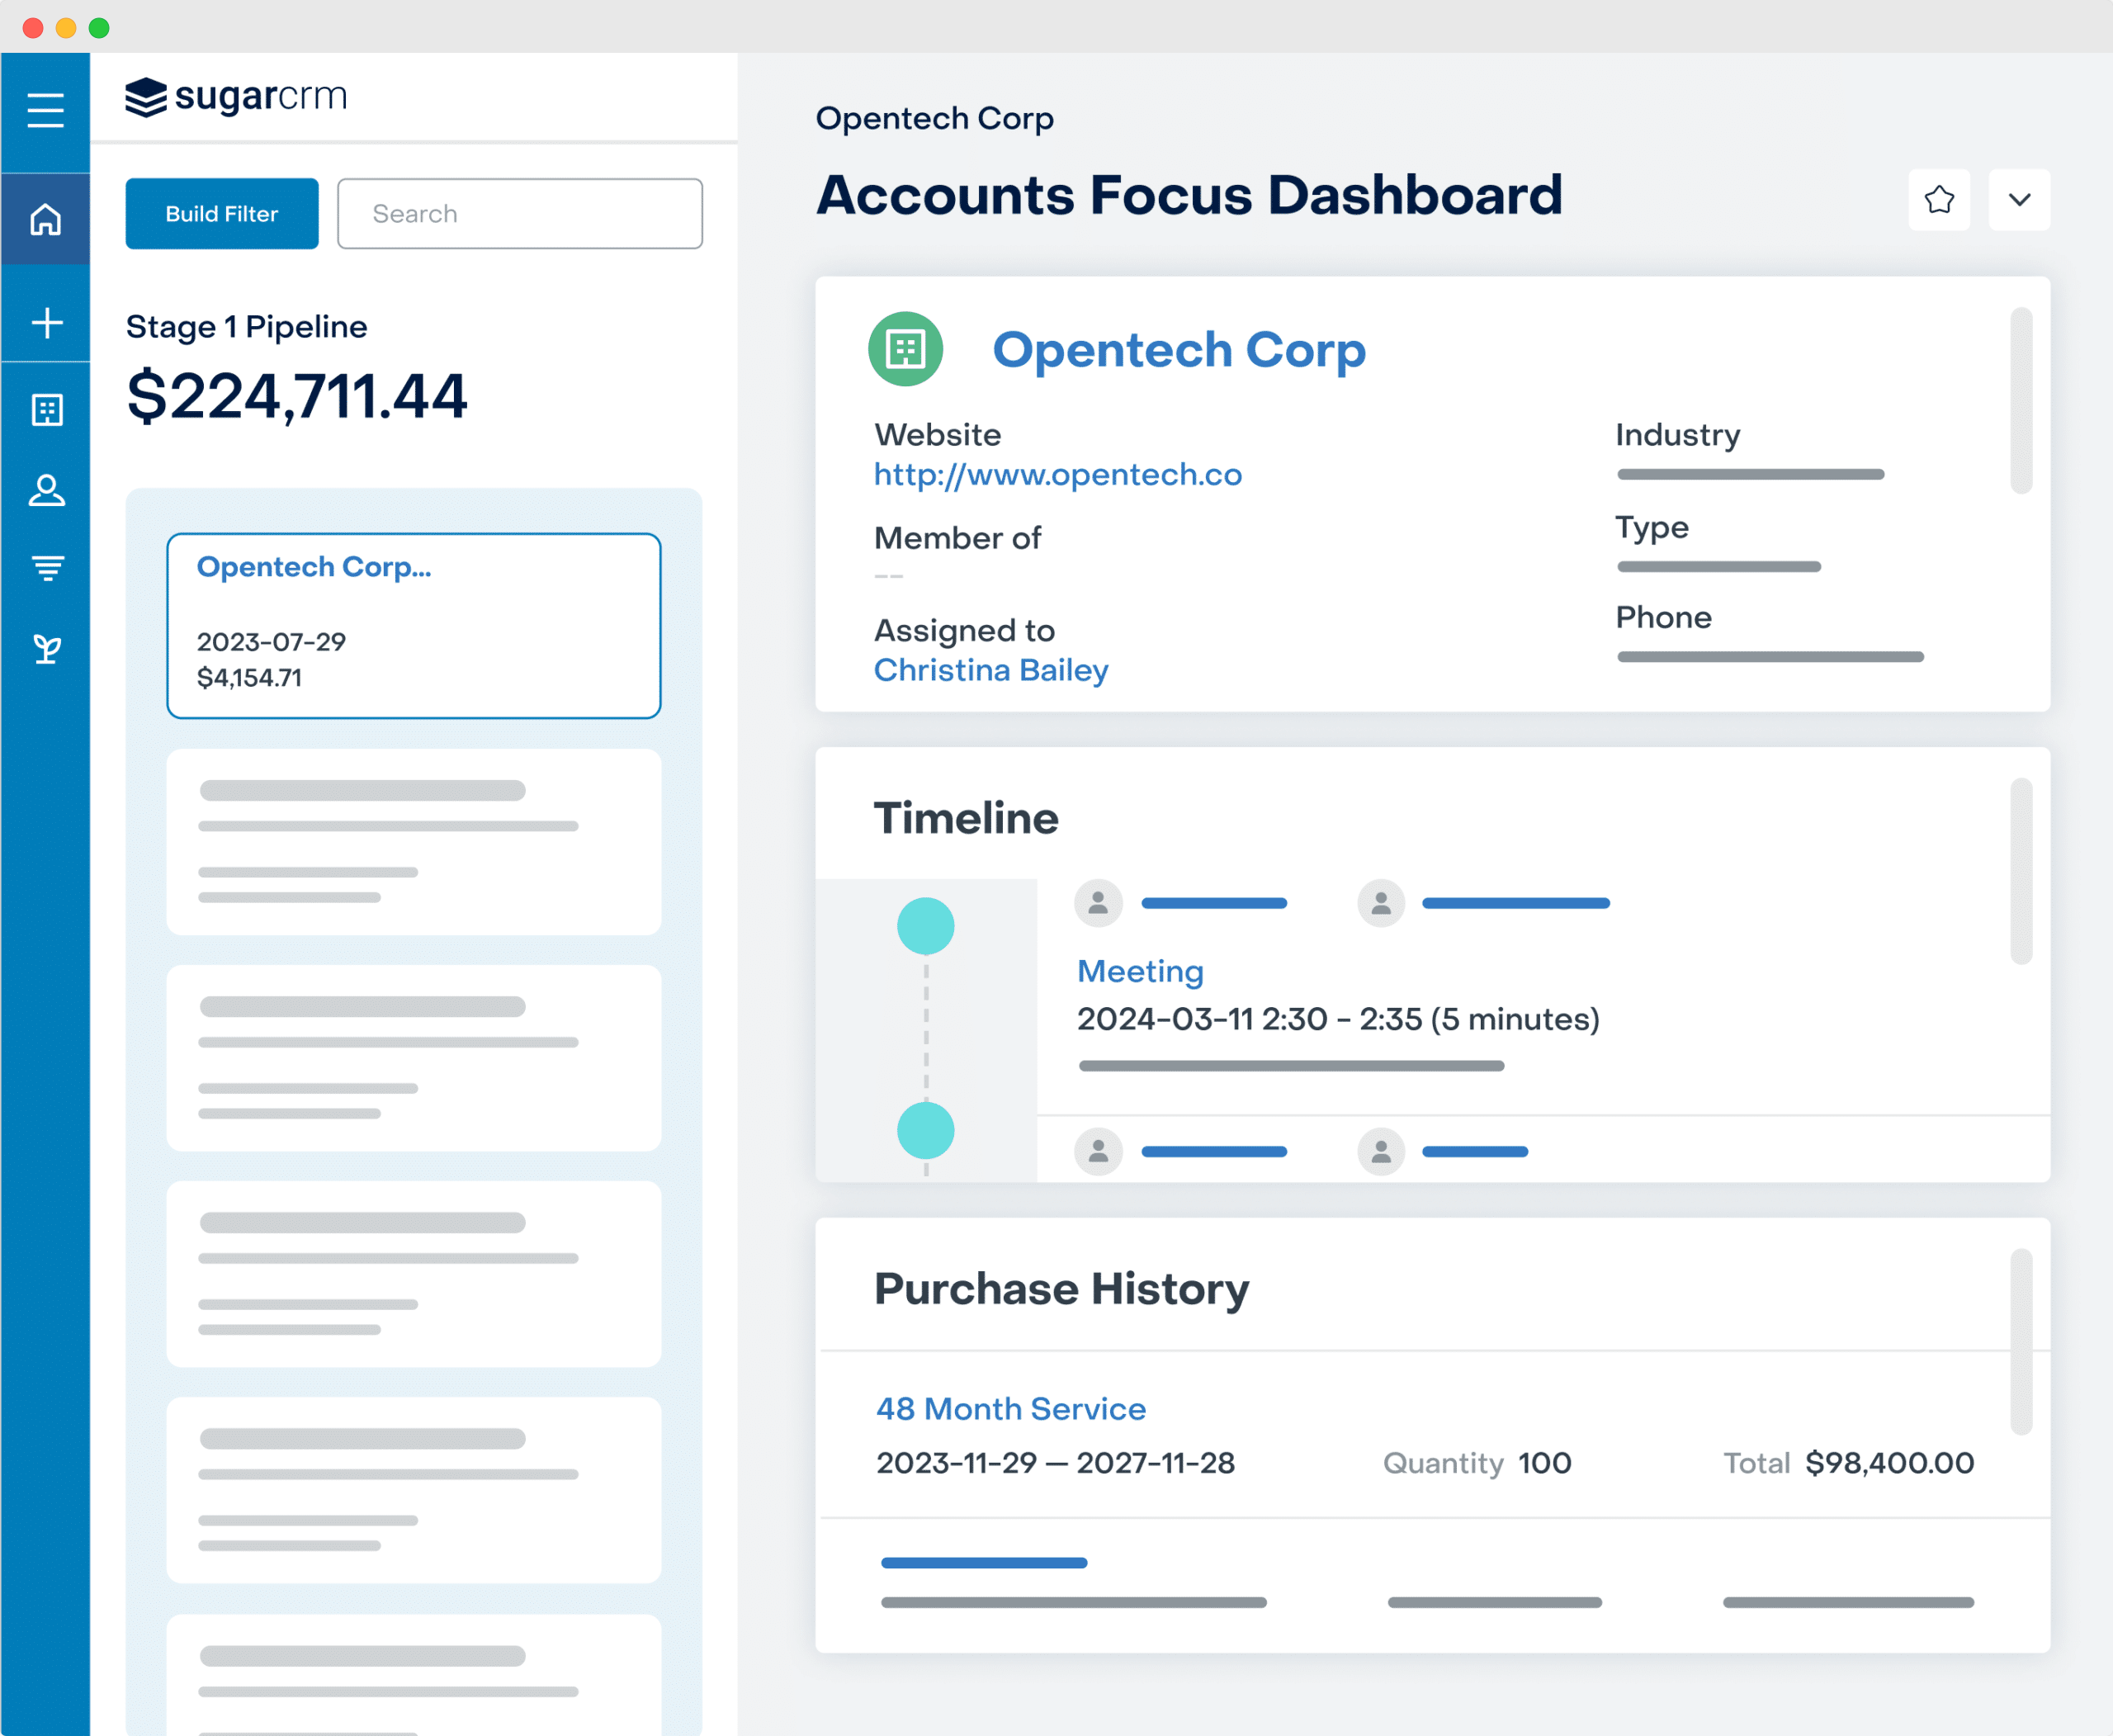Open Contacts person icon in sidebar
The height and width of the screenshot is (1736, 2113).
[x=46, y=490]
